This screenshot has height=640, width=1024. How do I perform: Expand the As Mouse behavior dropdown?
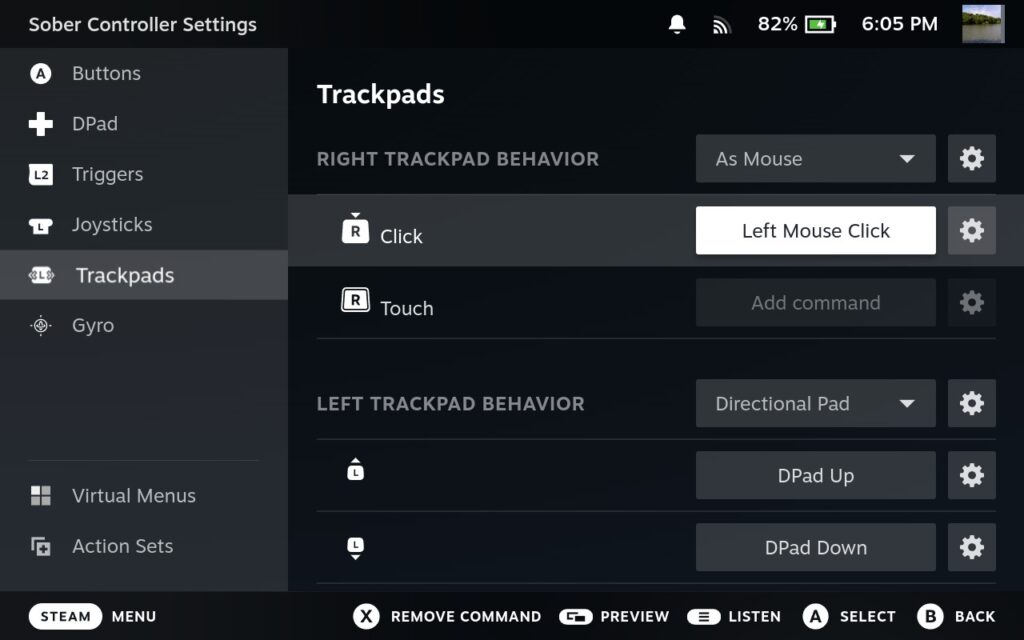815,159
